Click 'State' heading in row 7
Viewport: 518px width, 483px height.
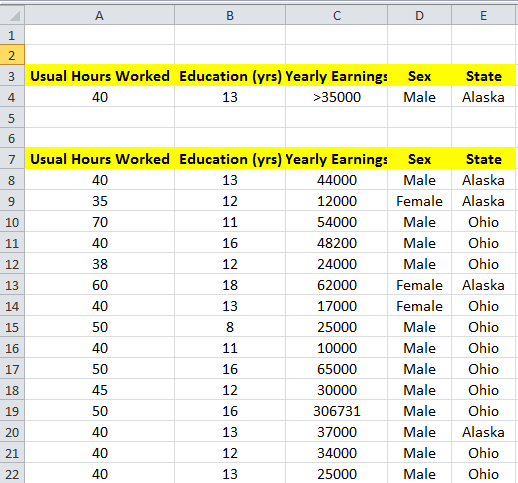point(484,159)
